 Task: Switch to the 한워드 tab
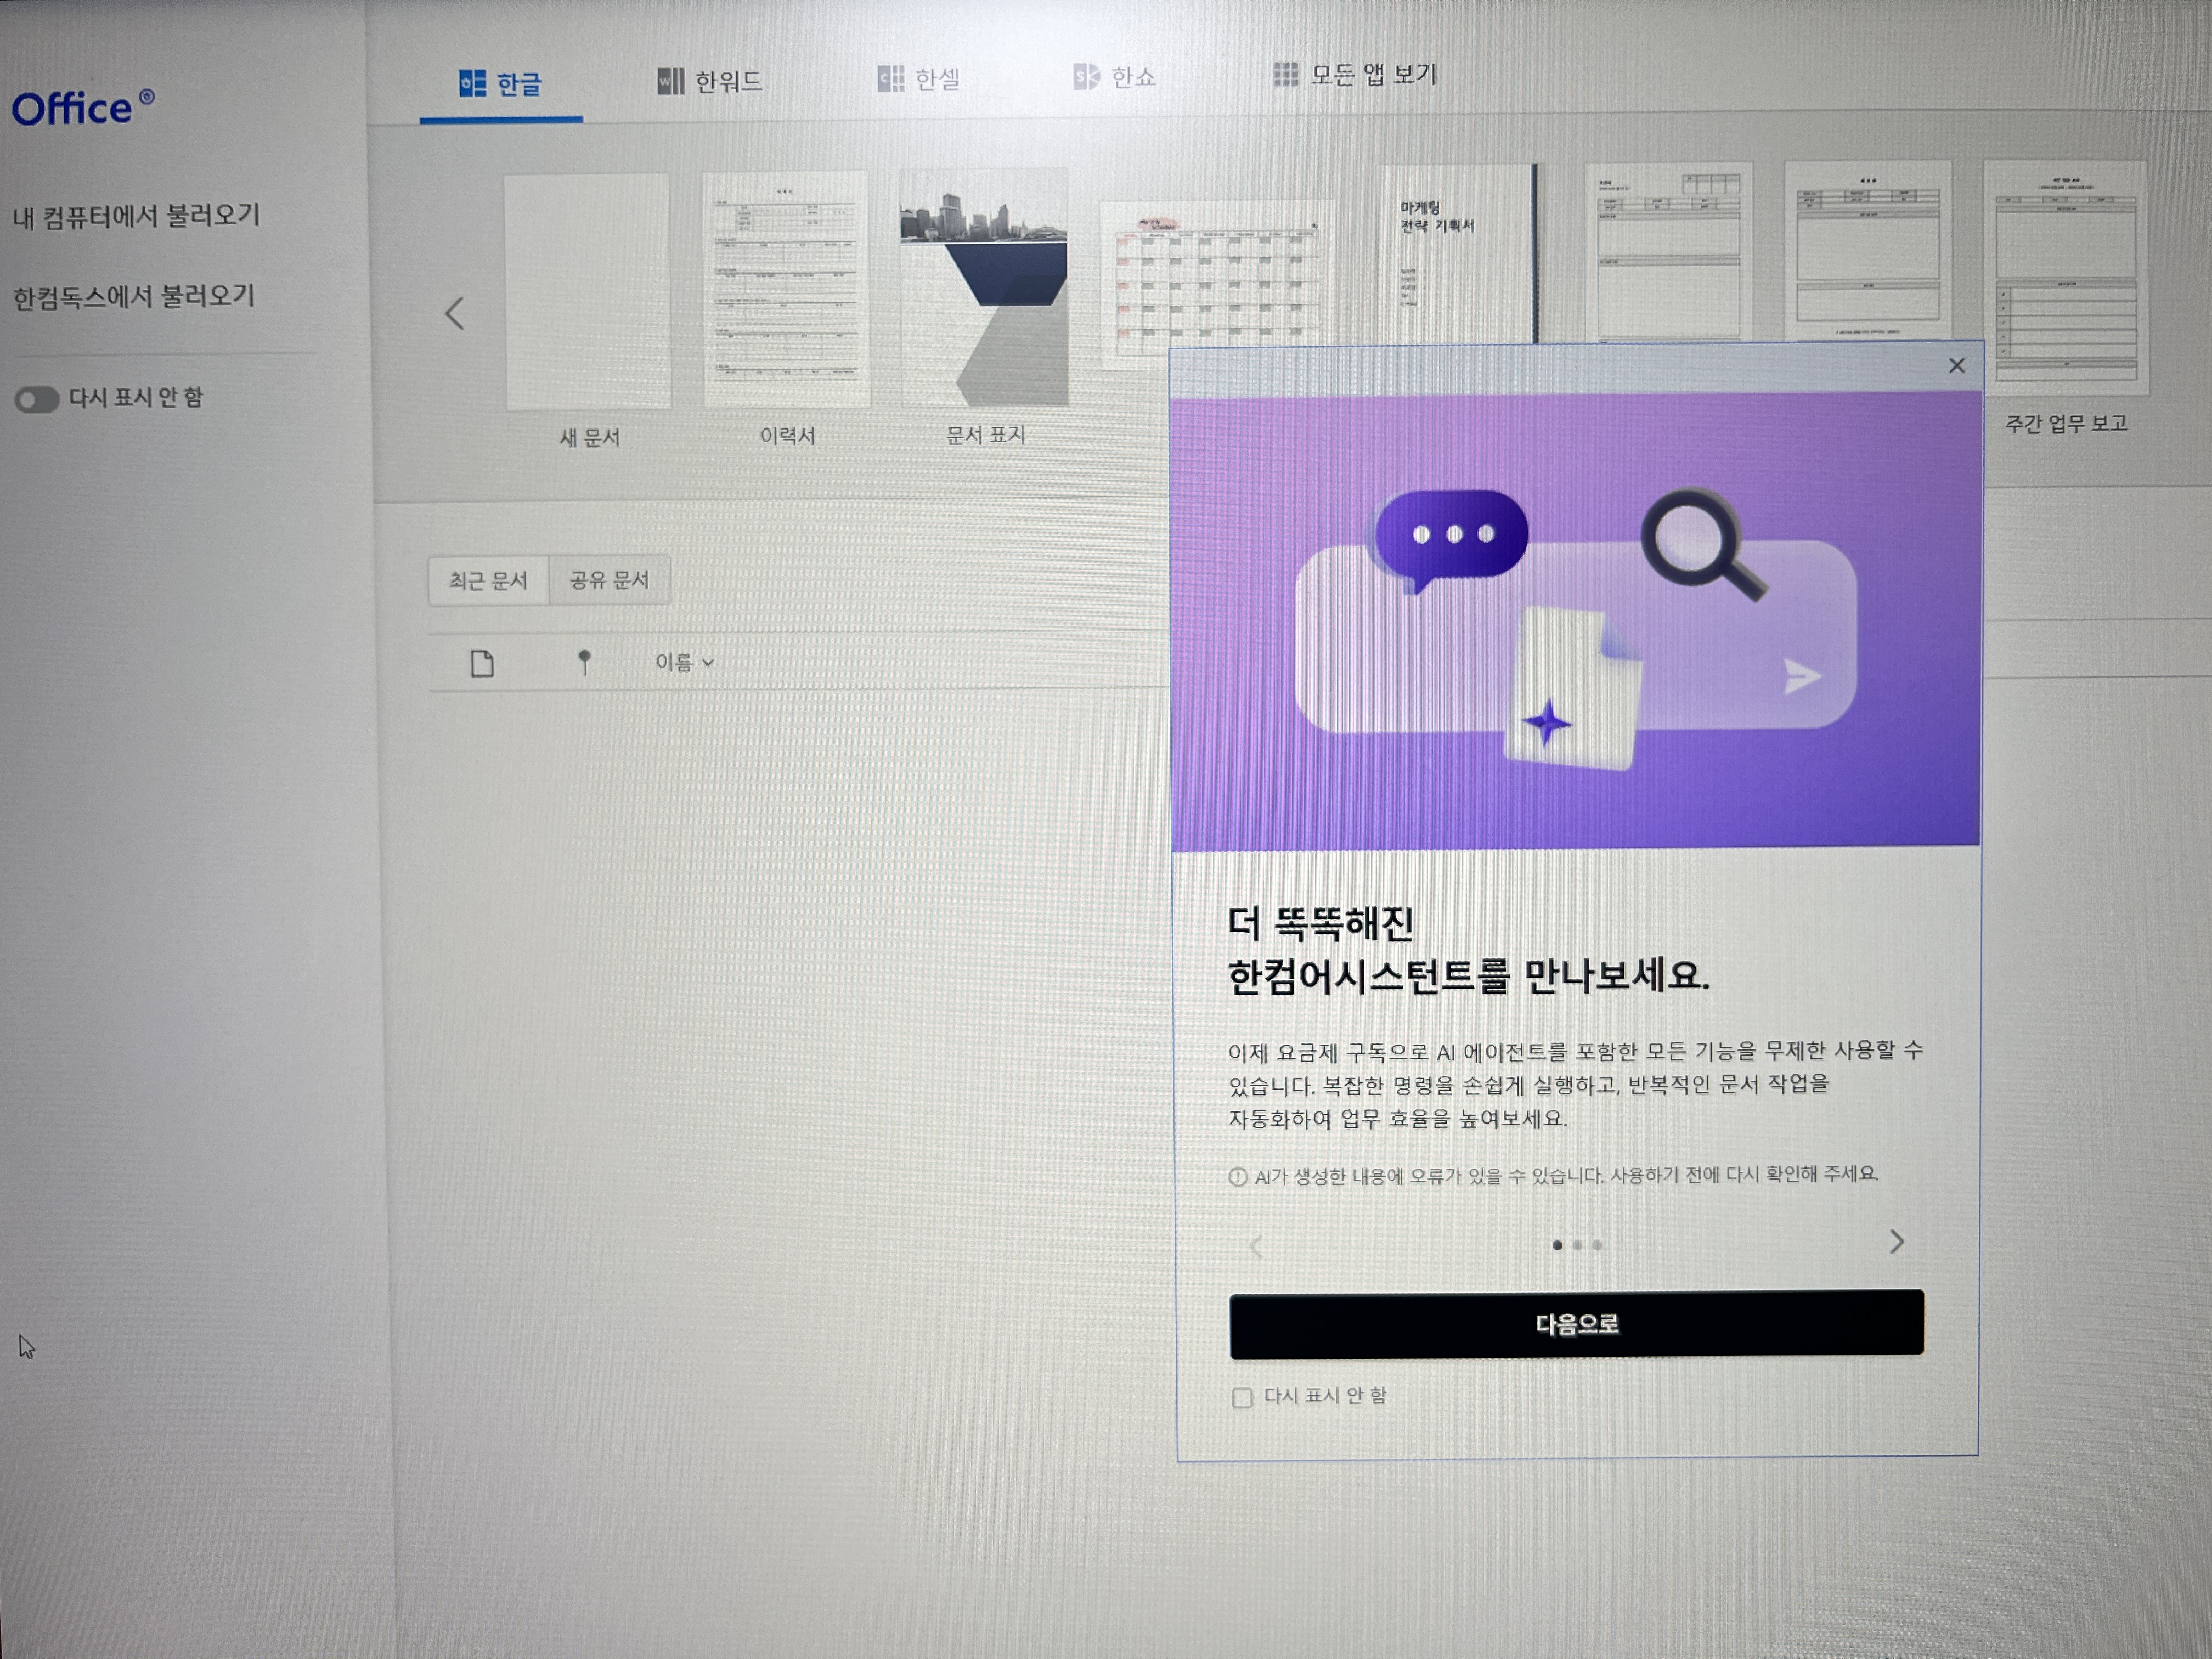pos(710,81)
